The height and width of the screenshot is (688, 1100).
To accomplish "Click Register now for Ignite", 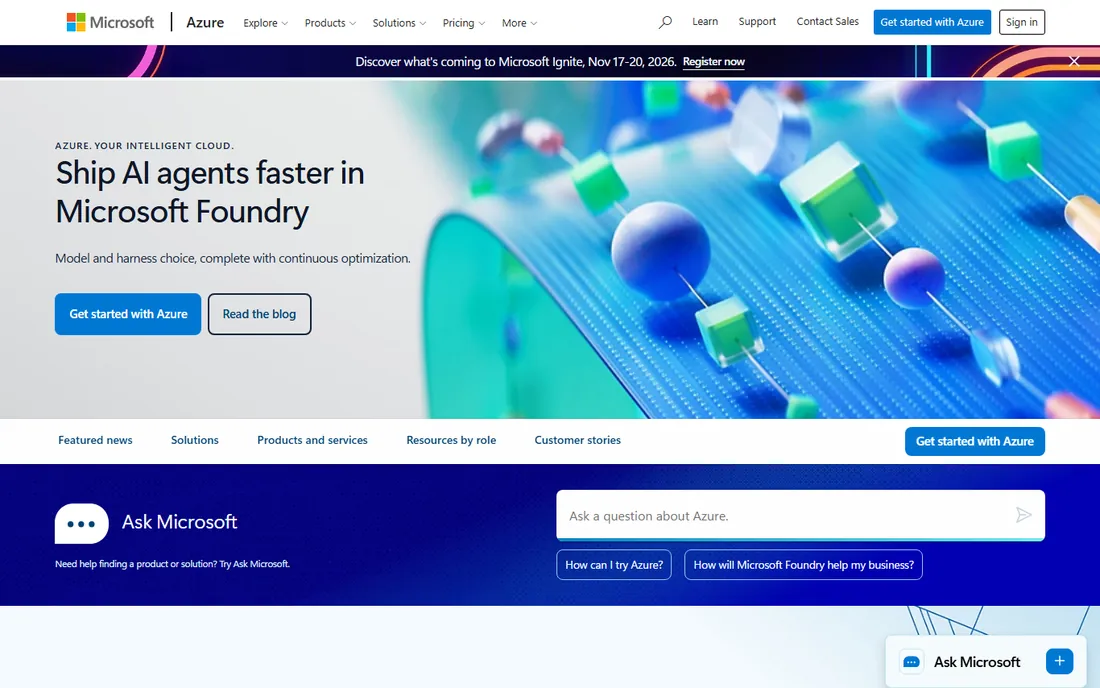I will 713,62.
